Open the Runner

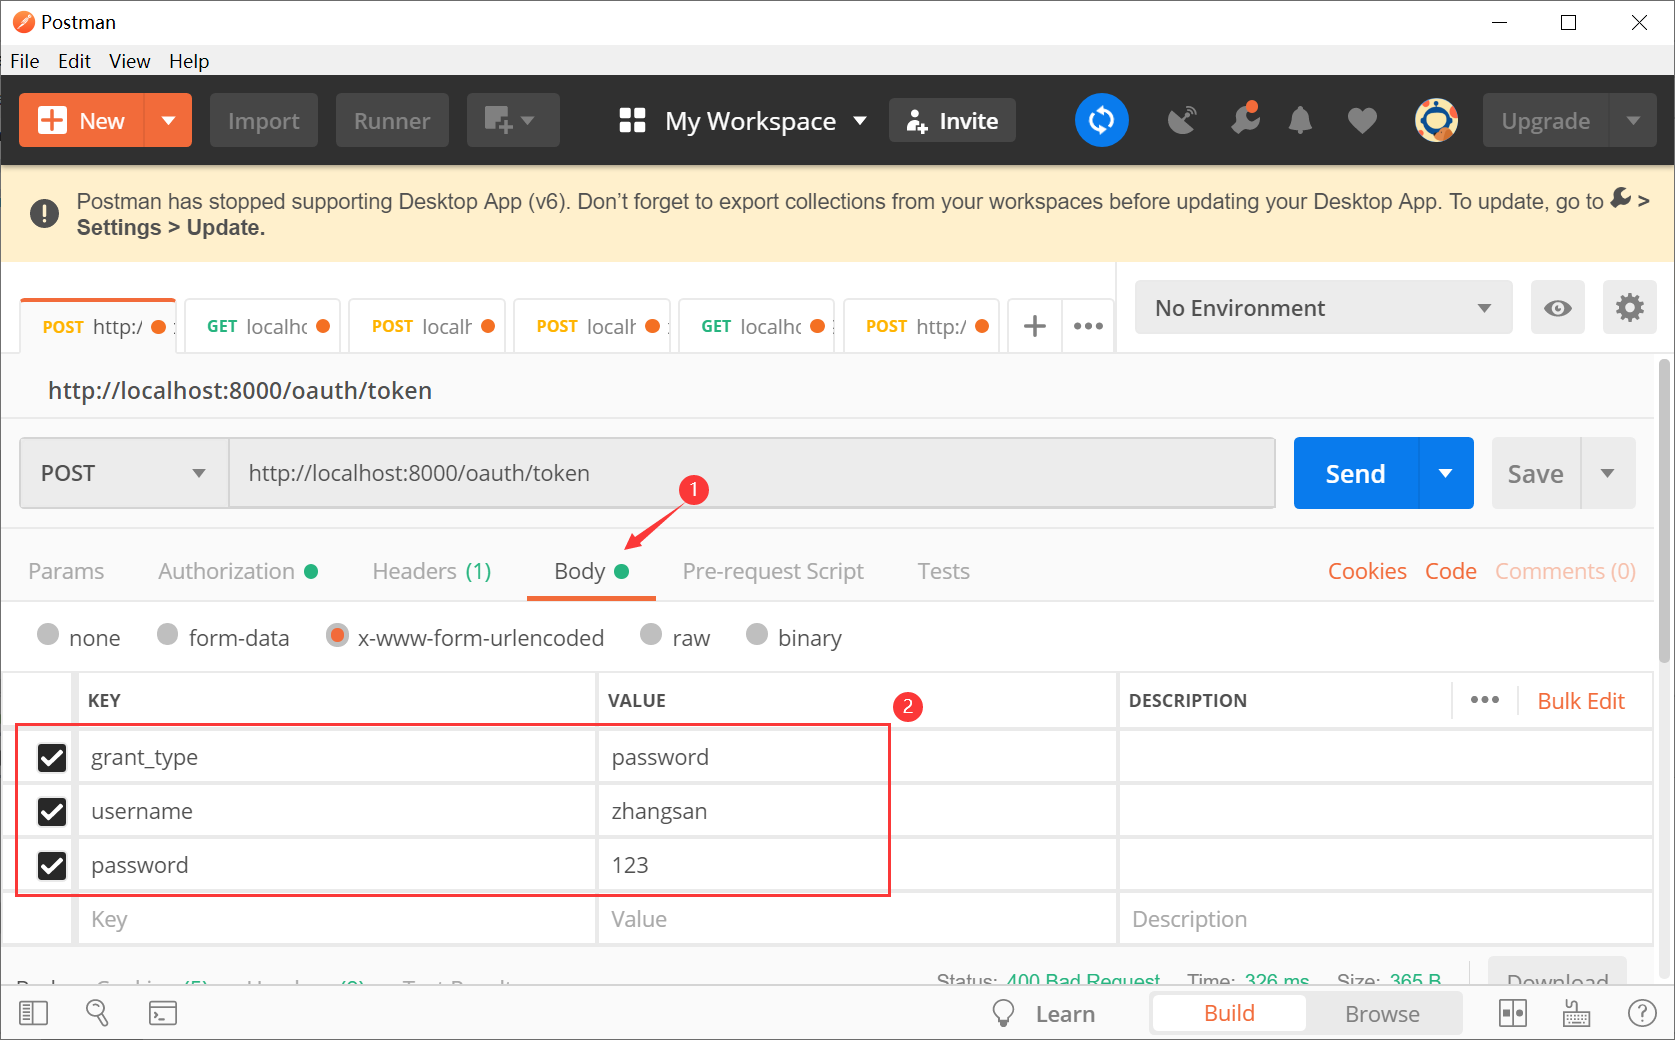pos(392,121)
